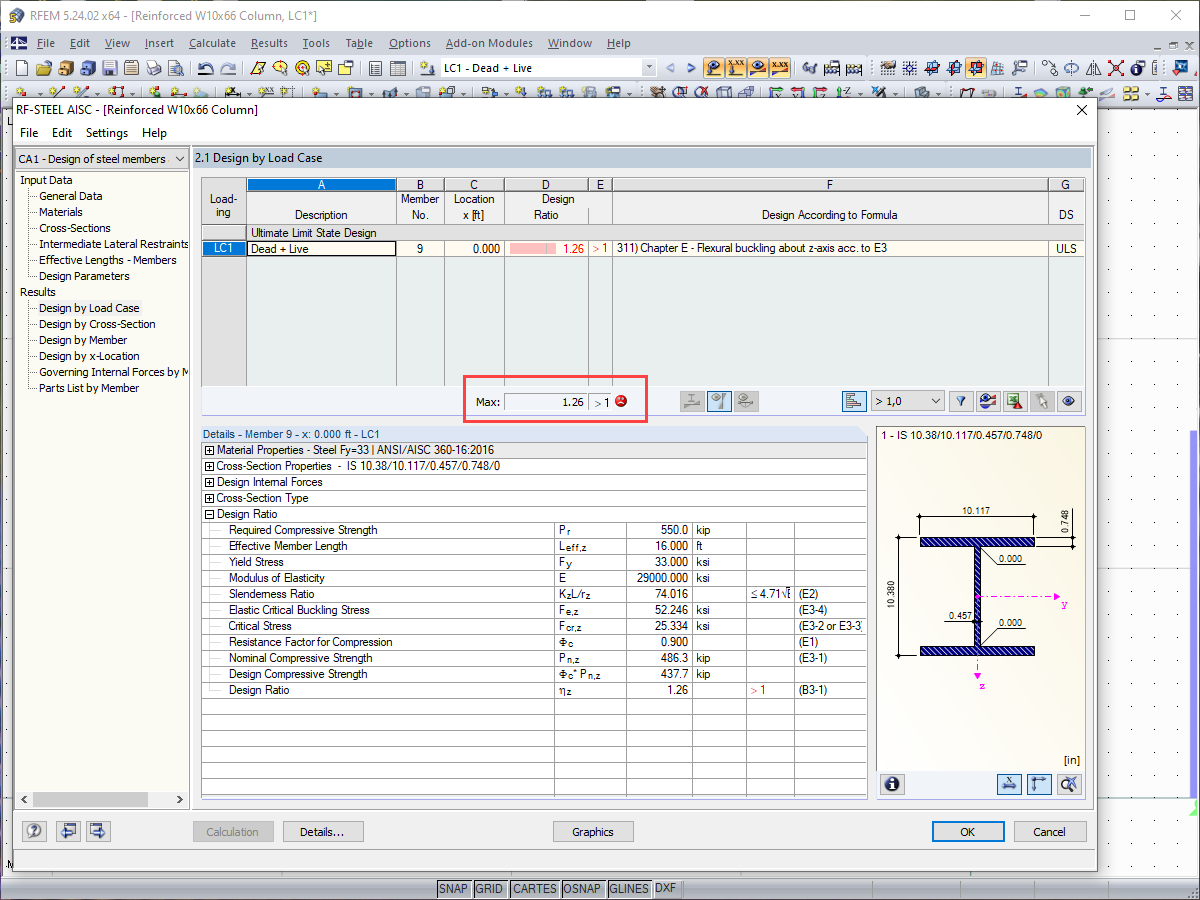Open Settings menu in RF-STEEL AISC
1200x900 pixels.
(107, 133)
